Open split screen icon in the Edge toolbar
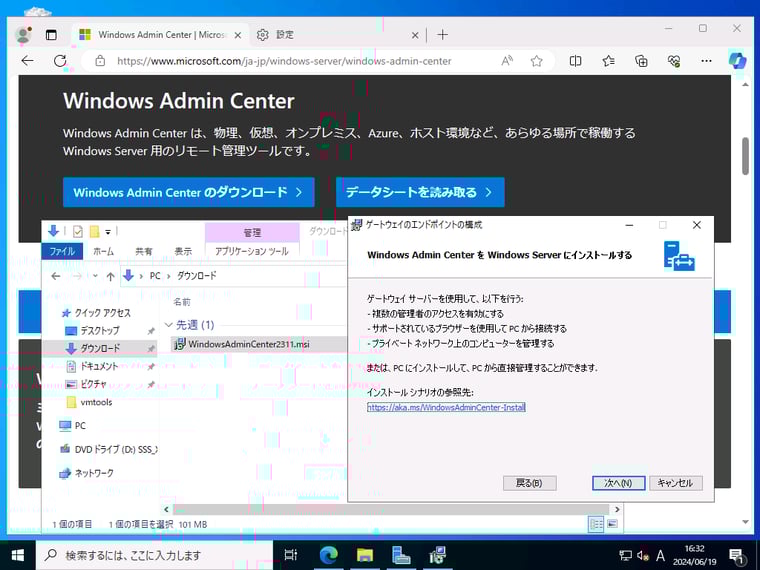The height and width of the screenshot is (570, 760). (x=575, y=61)
